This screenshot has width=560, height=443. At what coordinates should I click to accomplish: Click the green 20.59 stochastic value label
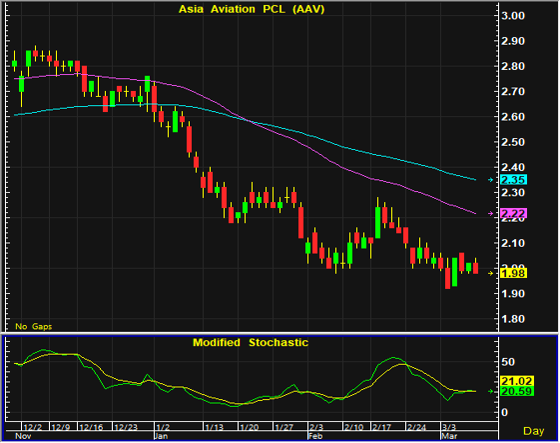[517, 391]
